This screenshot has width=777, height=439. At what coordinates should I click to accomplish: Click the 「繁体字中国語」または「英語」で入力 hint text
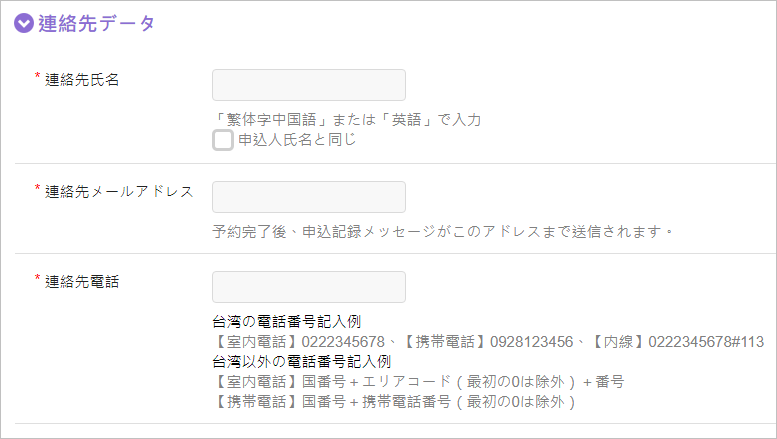point(347,120)
